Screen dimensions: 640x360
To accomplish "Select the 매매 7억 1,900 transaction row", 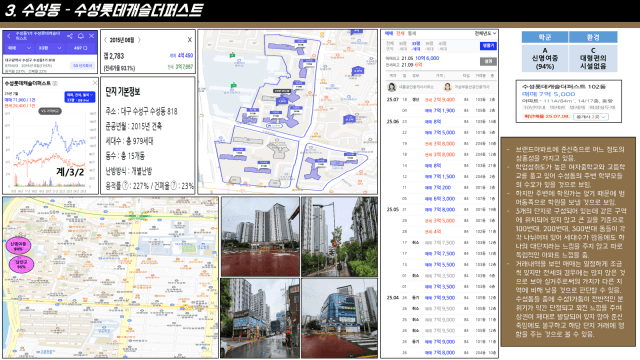I will pyautogui.click(x=441, y=111).
